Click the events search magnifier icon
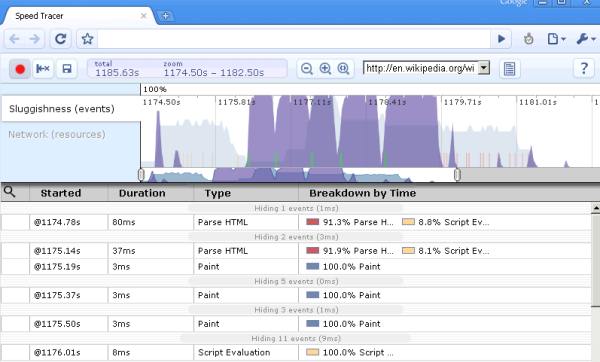This screenshot has width=600, height=362. (10, 192)
